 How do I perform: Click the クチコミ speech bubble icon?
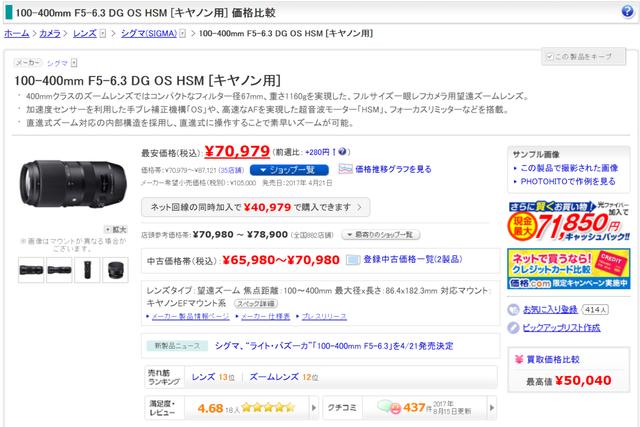pyautogui.click(x=389, y=407)
